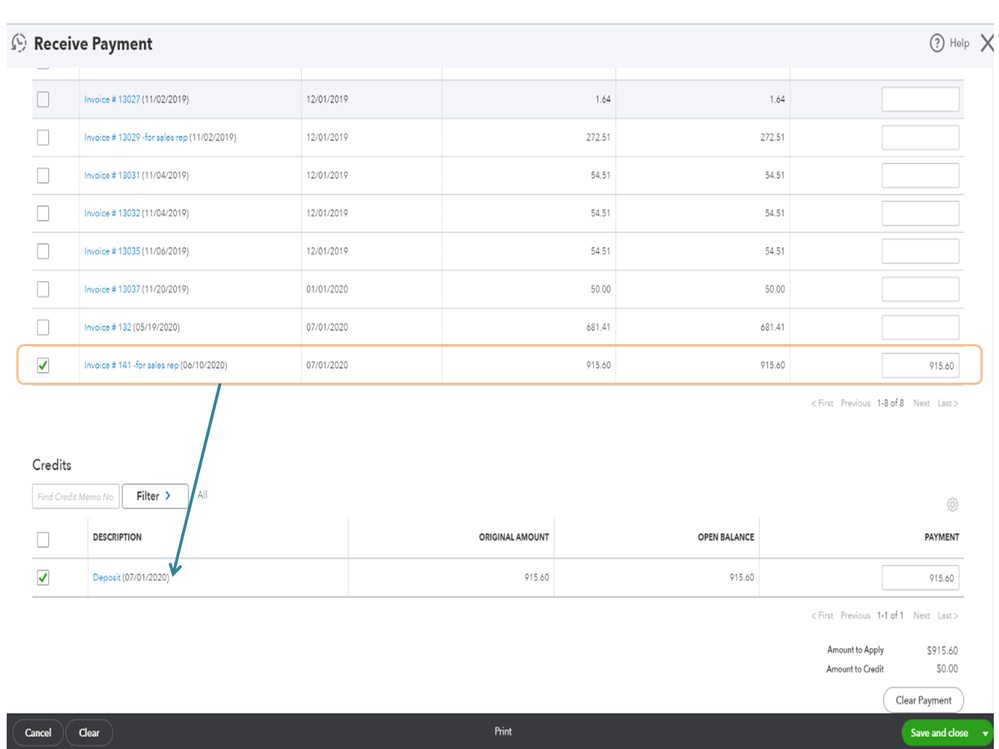Viewport: 999px width, 749px height.
Task: Click the 01/01/2020 due date for Invoice # 13037
Action: [x=327, y=289]
